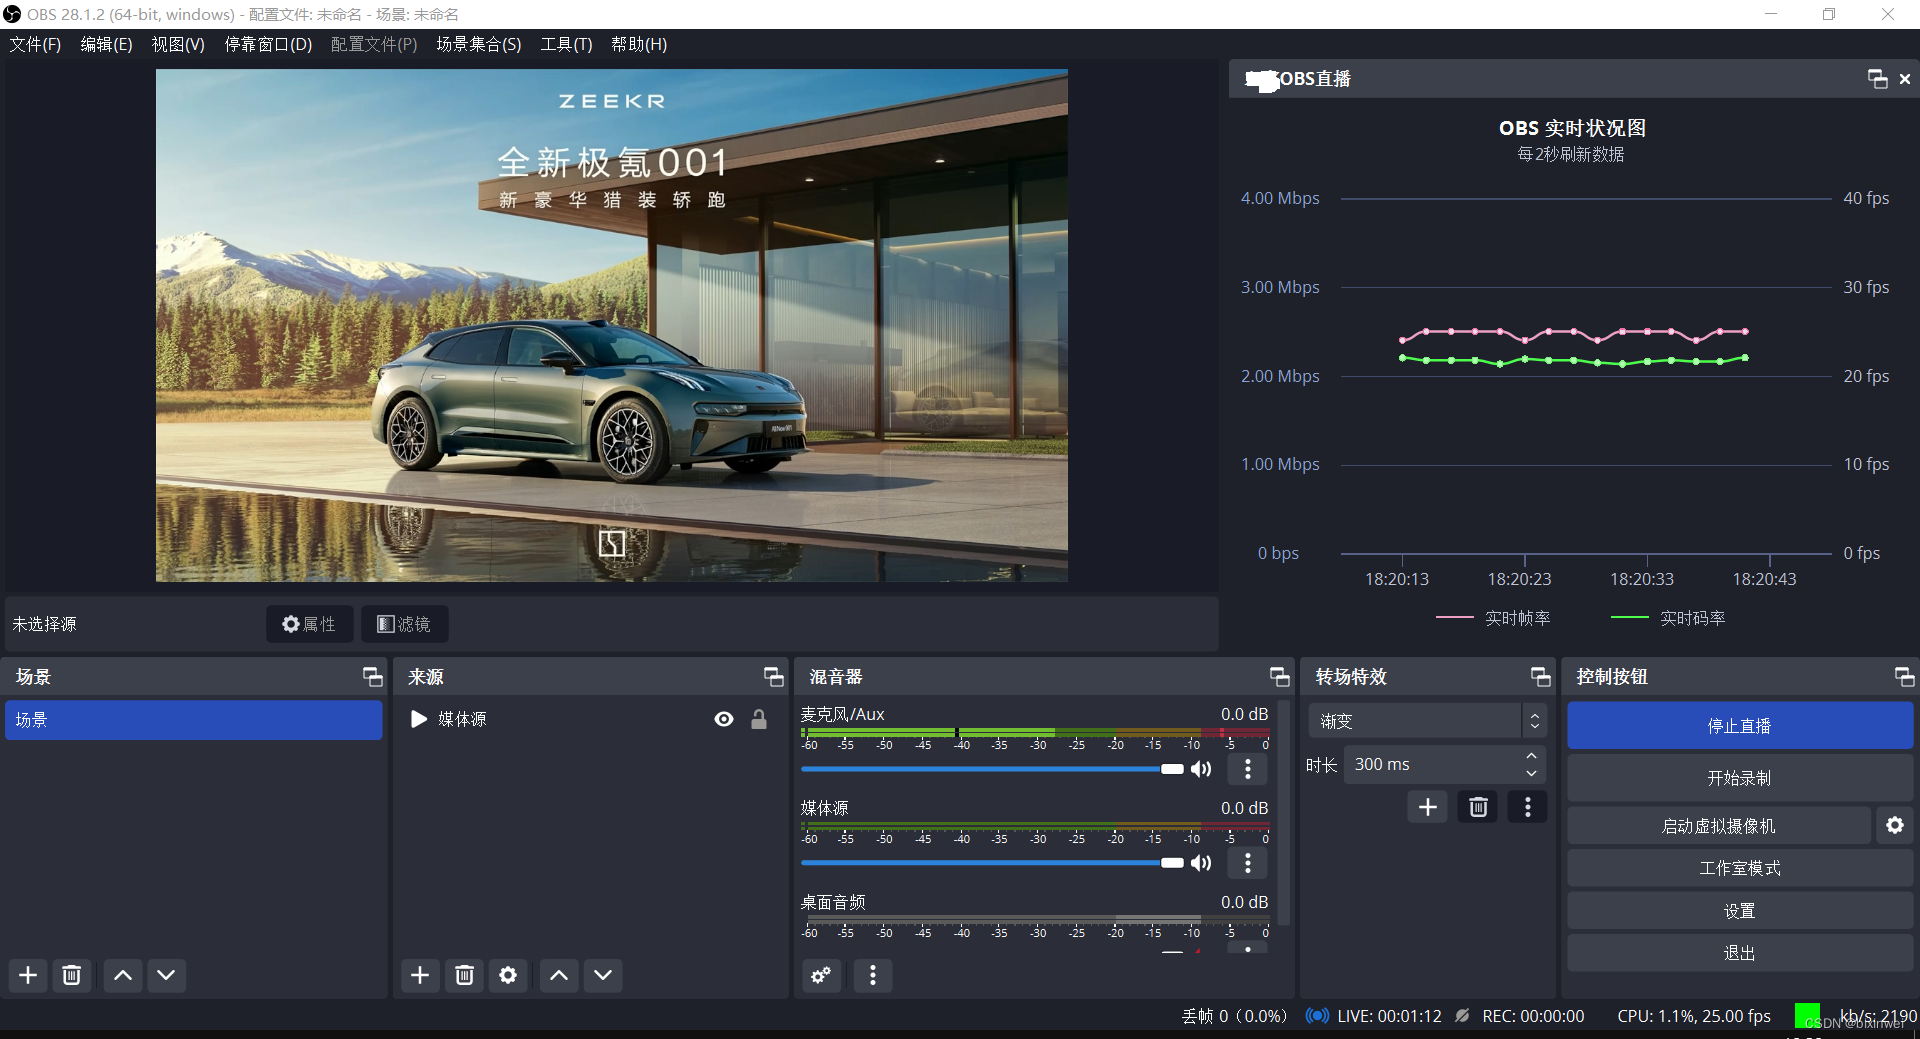Screen dimensions: 1920x1039
Task: Open source 滤镜 filters button
Action: pos(404,624)
